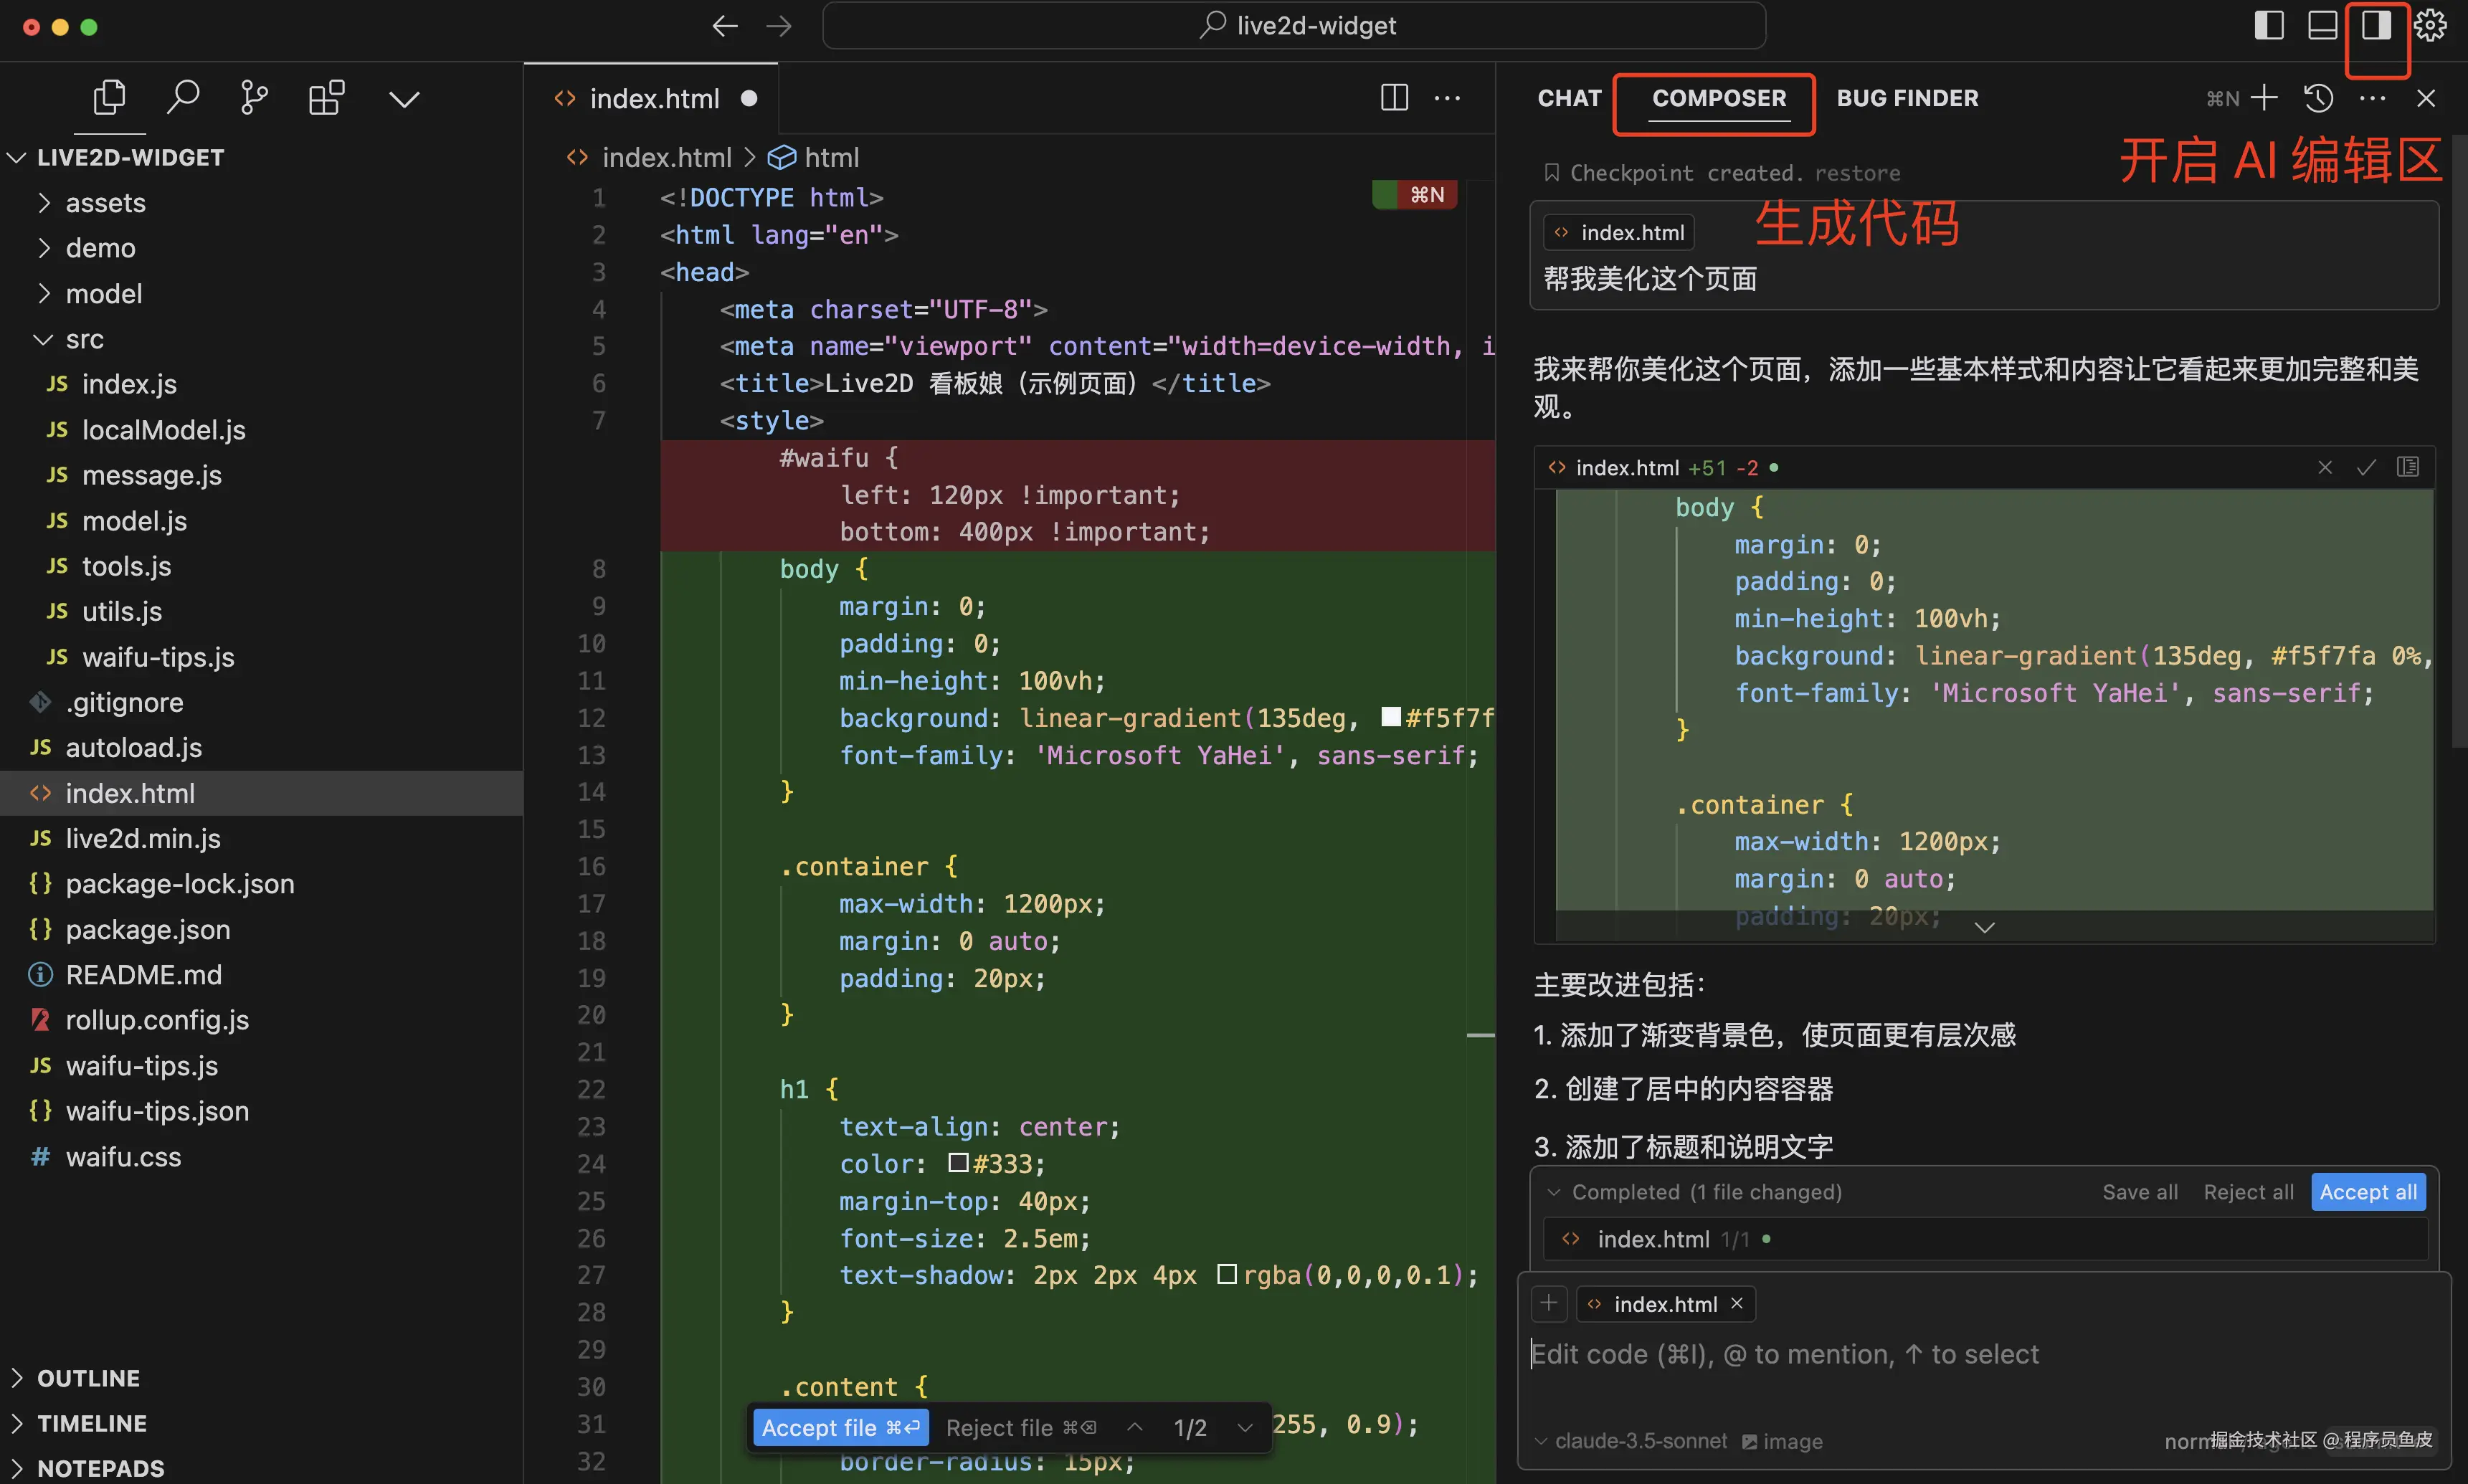Toggle the bottom panel
Screen dimensions: 2468x1484
[2322, 25]
